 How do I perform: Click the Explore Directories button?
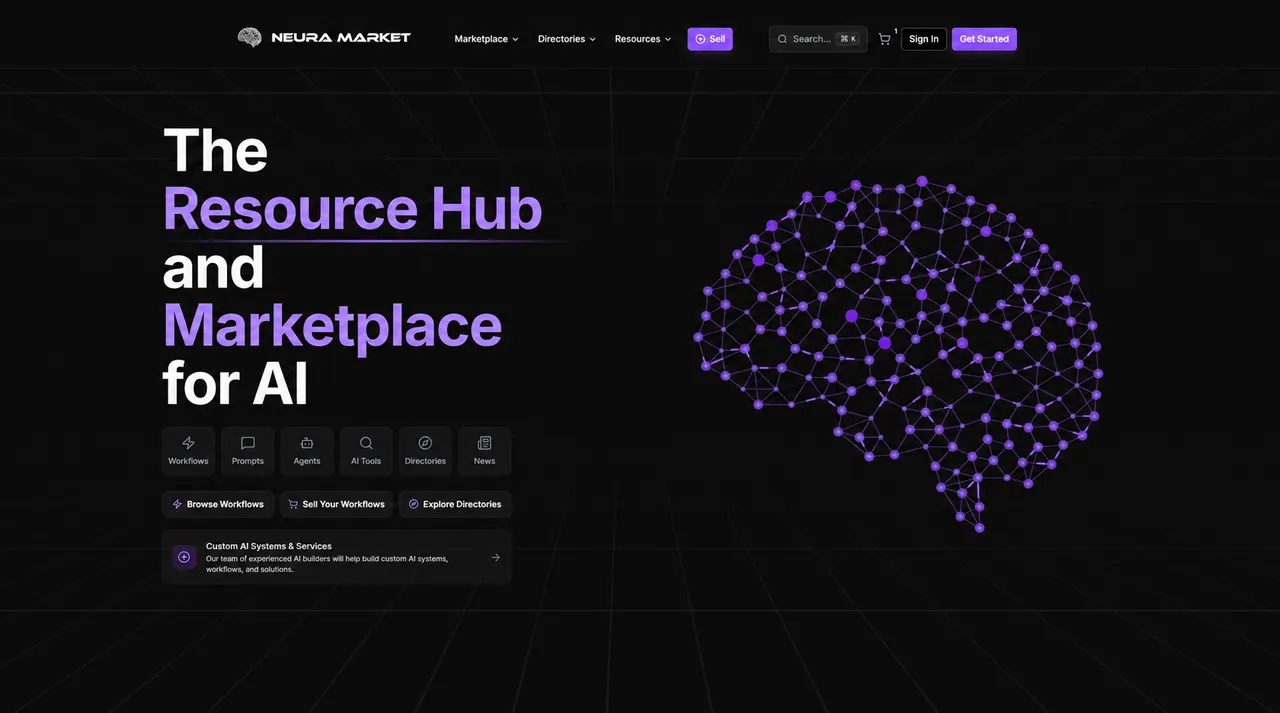455,504
